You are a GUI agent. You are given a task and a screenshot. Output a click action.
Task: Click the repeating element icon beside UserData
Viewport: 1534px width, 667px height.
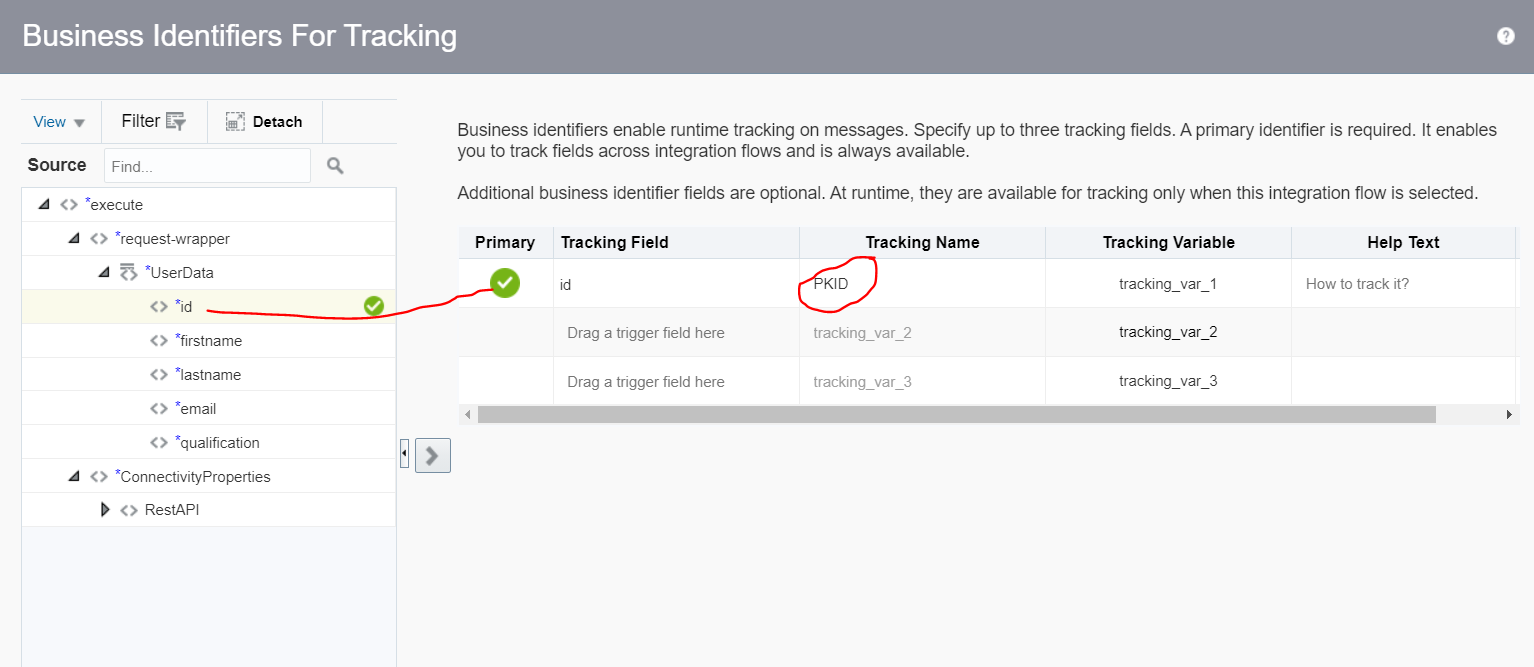tap(127, 271)
